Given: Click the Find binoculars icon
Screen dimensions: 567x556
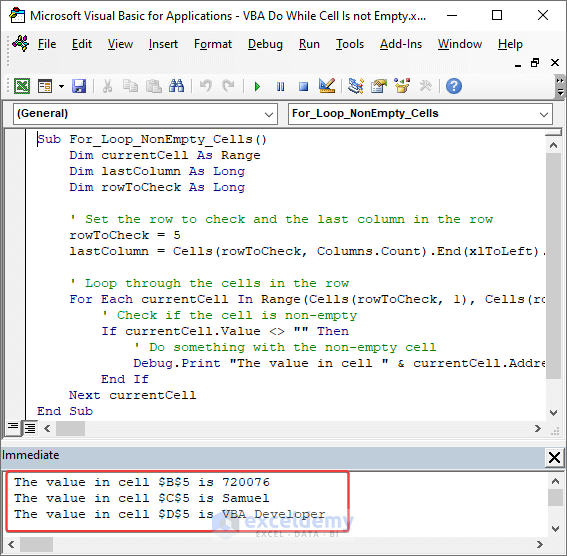Looking at the screenshot, I should click(x=176, y=86).
